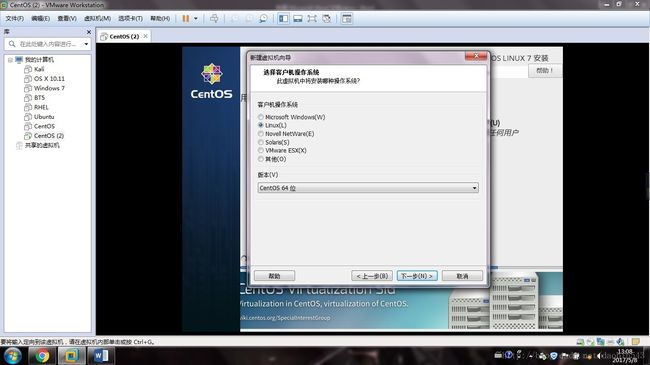Click the take snapshot toolbar icon
Screen dimensions: 650x365
[235, 18]
